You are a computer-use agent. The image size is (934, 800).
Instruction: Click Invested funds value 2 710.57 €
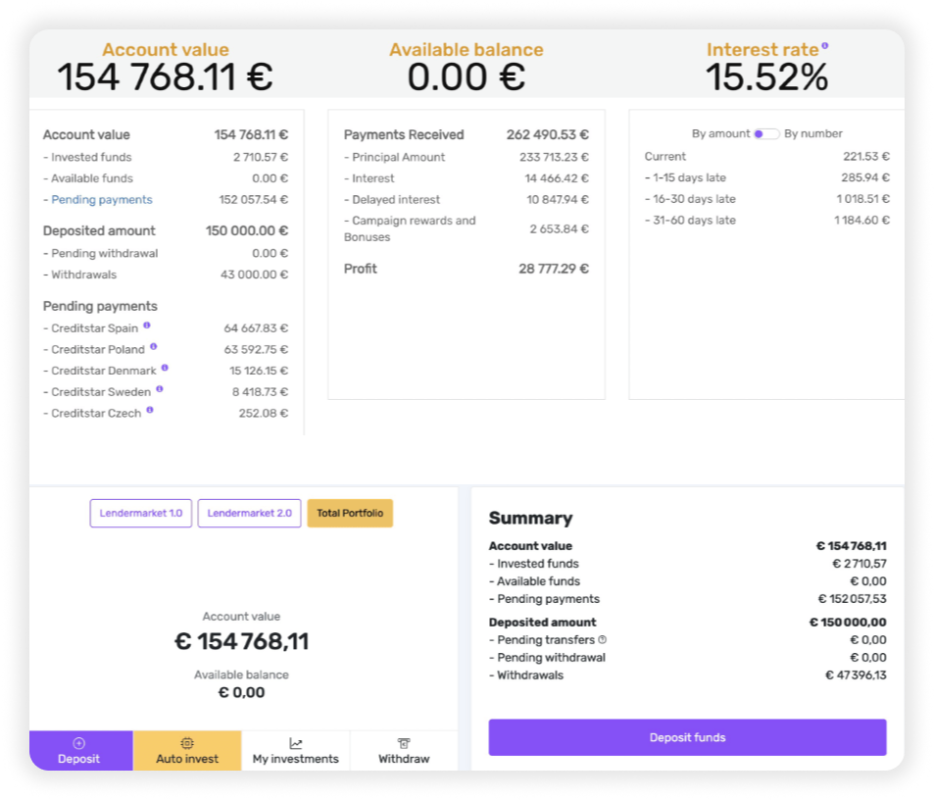[260, 157]
